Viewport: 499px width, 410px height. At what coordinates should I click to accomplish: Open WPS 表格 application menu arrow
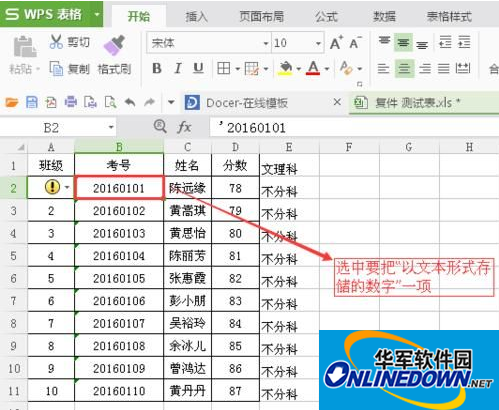point(97,14)
